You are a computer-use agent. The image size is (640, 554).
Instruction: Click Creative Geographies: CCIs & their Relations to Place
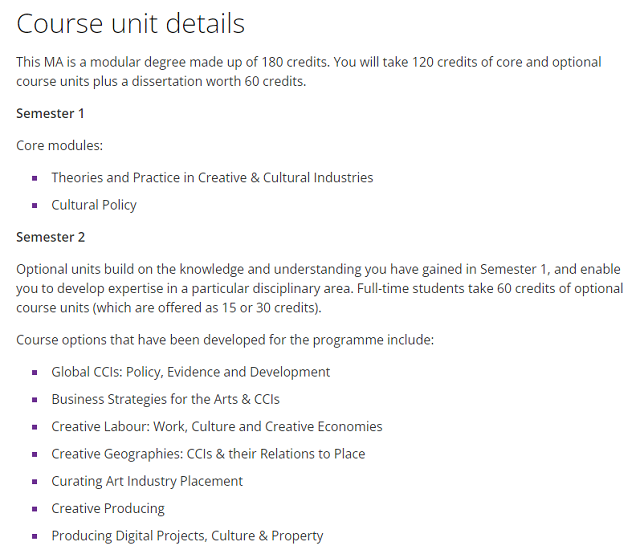[x=208, y=454]
